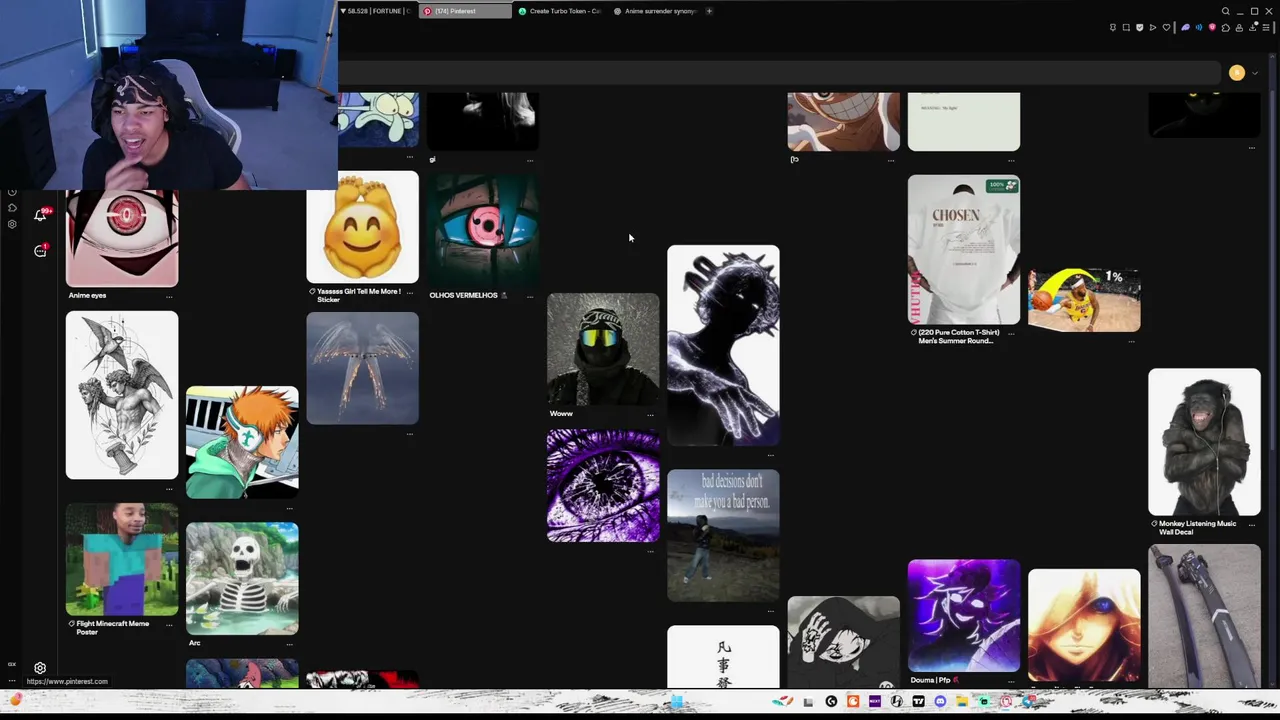Open the browser search magnifier icon
This screenshot has width=1280, height=720.
1226,11
